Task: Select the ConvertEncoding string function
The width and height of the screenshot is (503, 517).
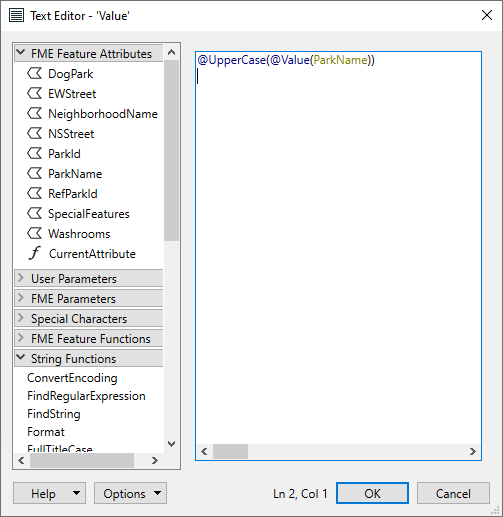Action: pyautogui.click(x=72, y=378)
